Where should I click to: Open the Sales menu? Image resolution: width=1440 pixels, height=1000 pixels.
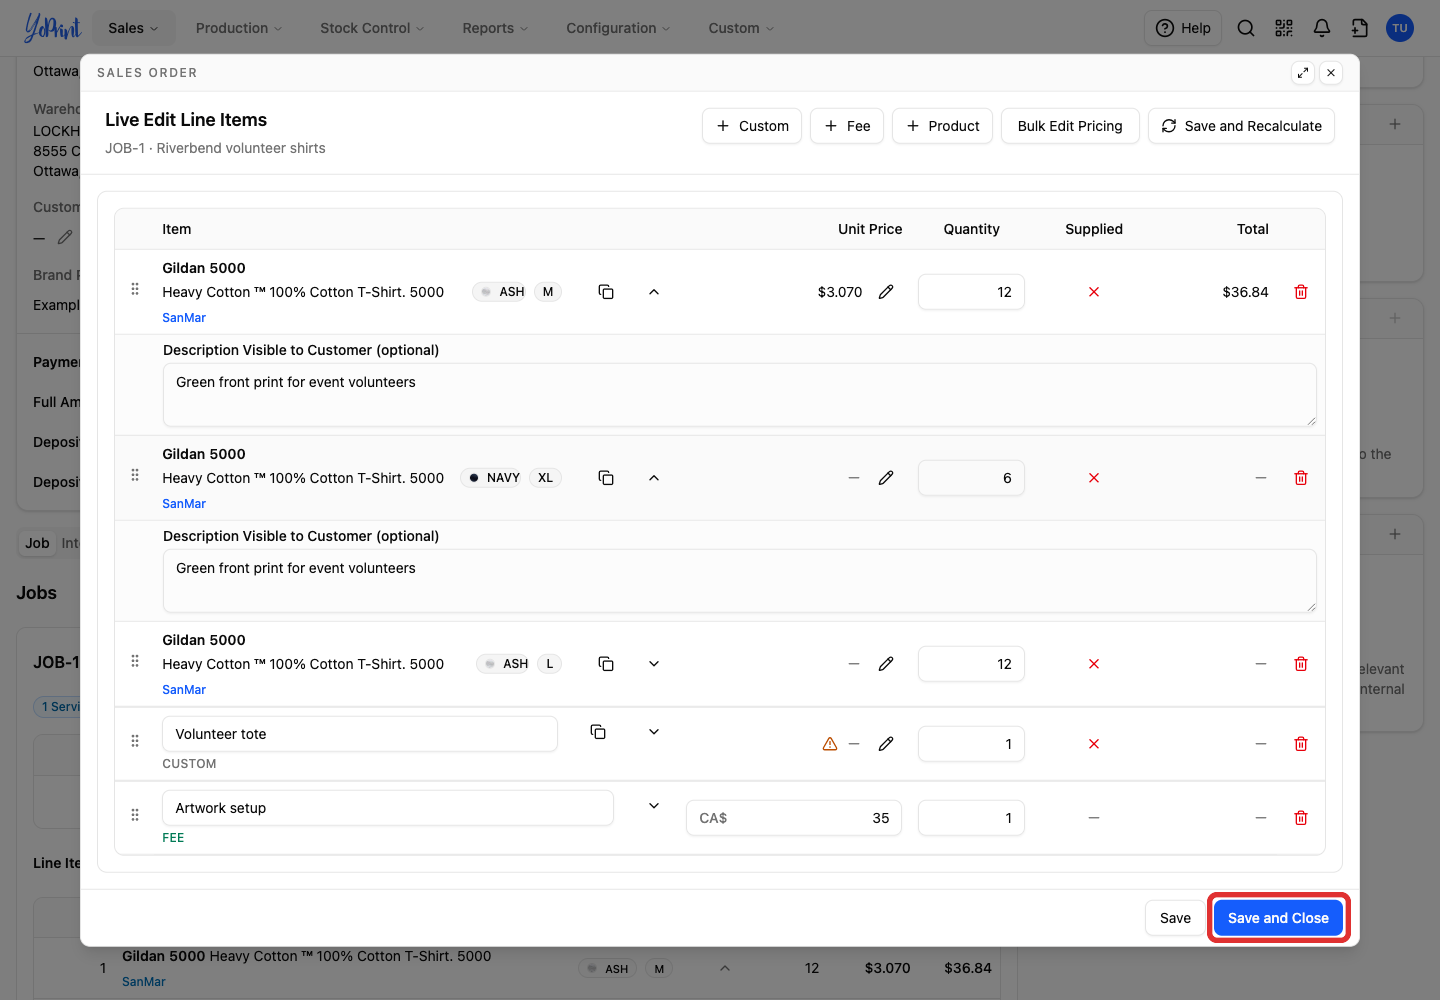coord(133,28)
